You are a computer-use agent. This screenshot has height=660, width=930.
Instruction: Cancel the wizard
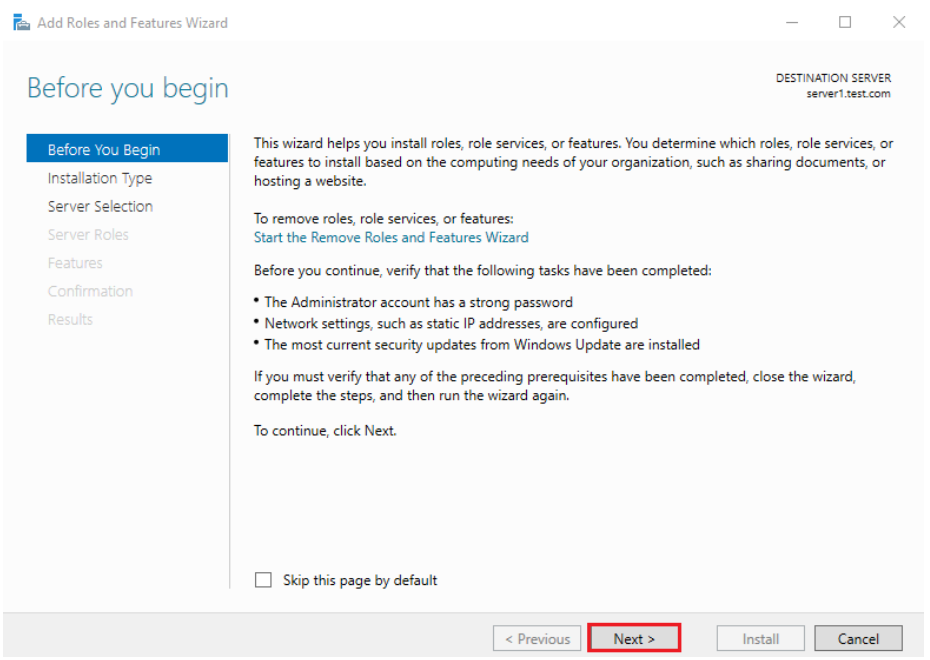[x=858, y=639]
